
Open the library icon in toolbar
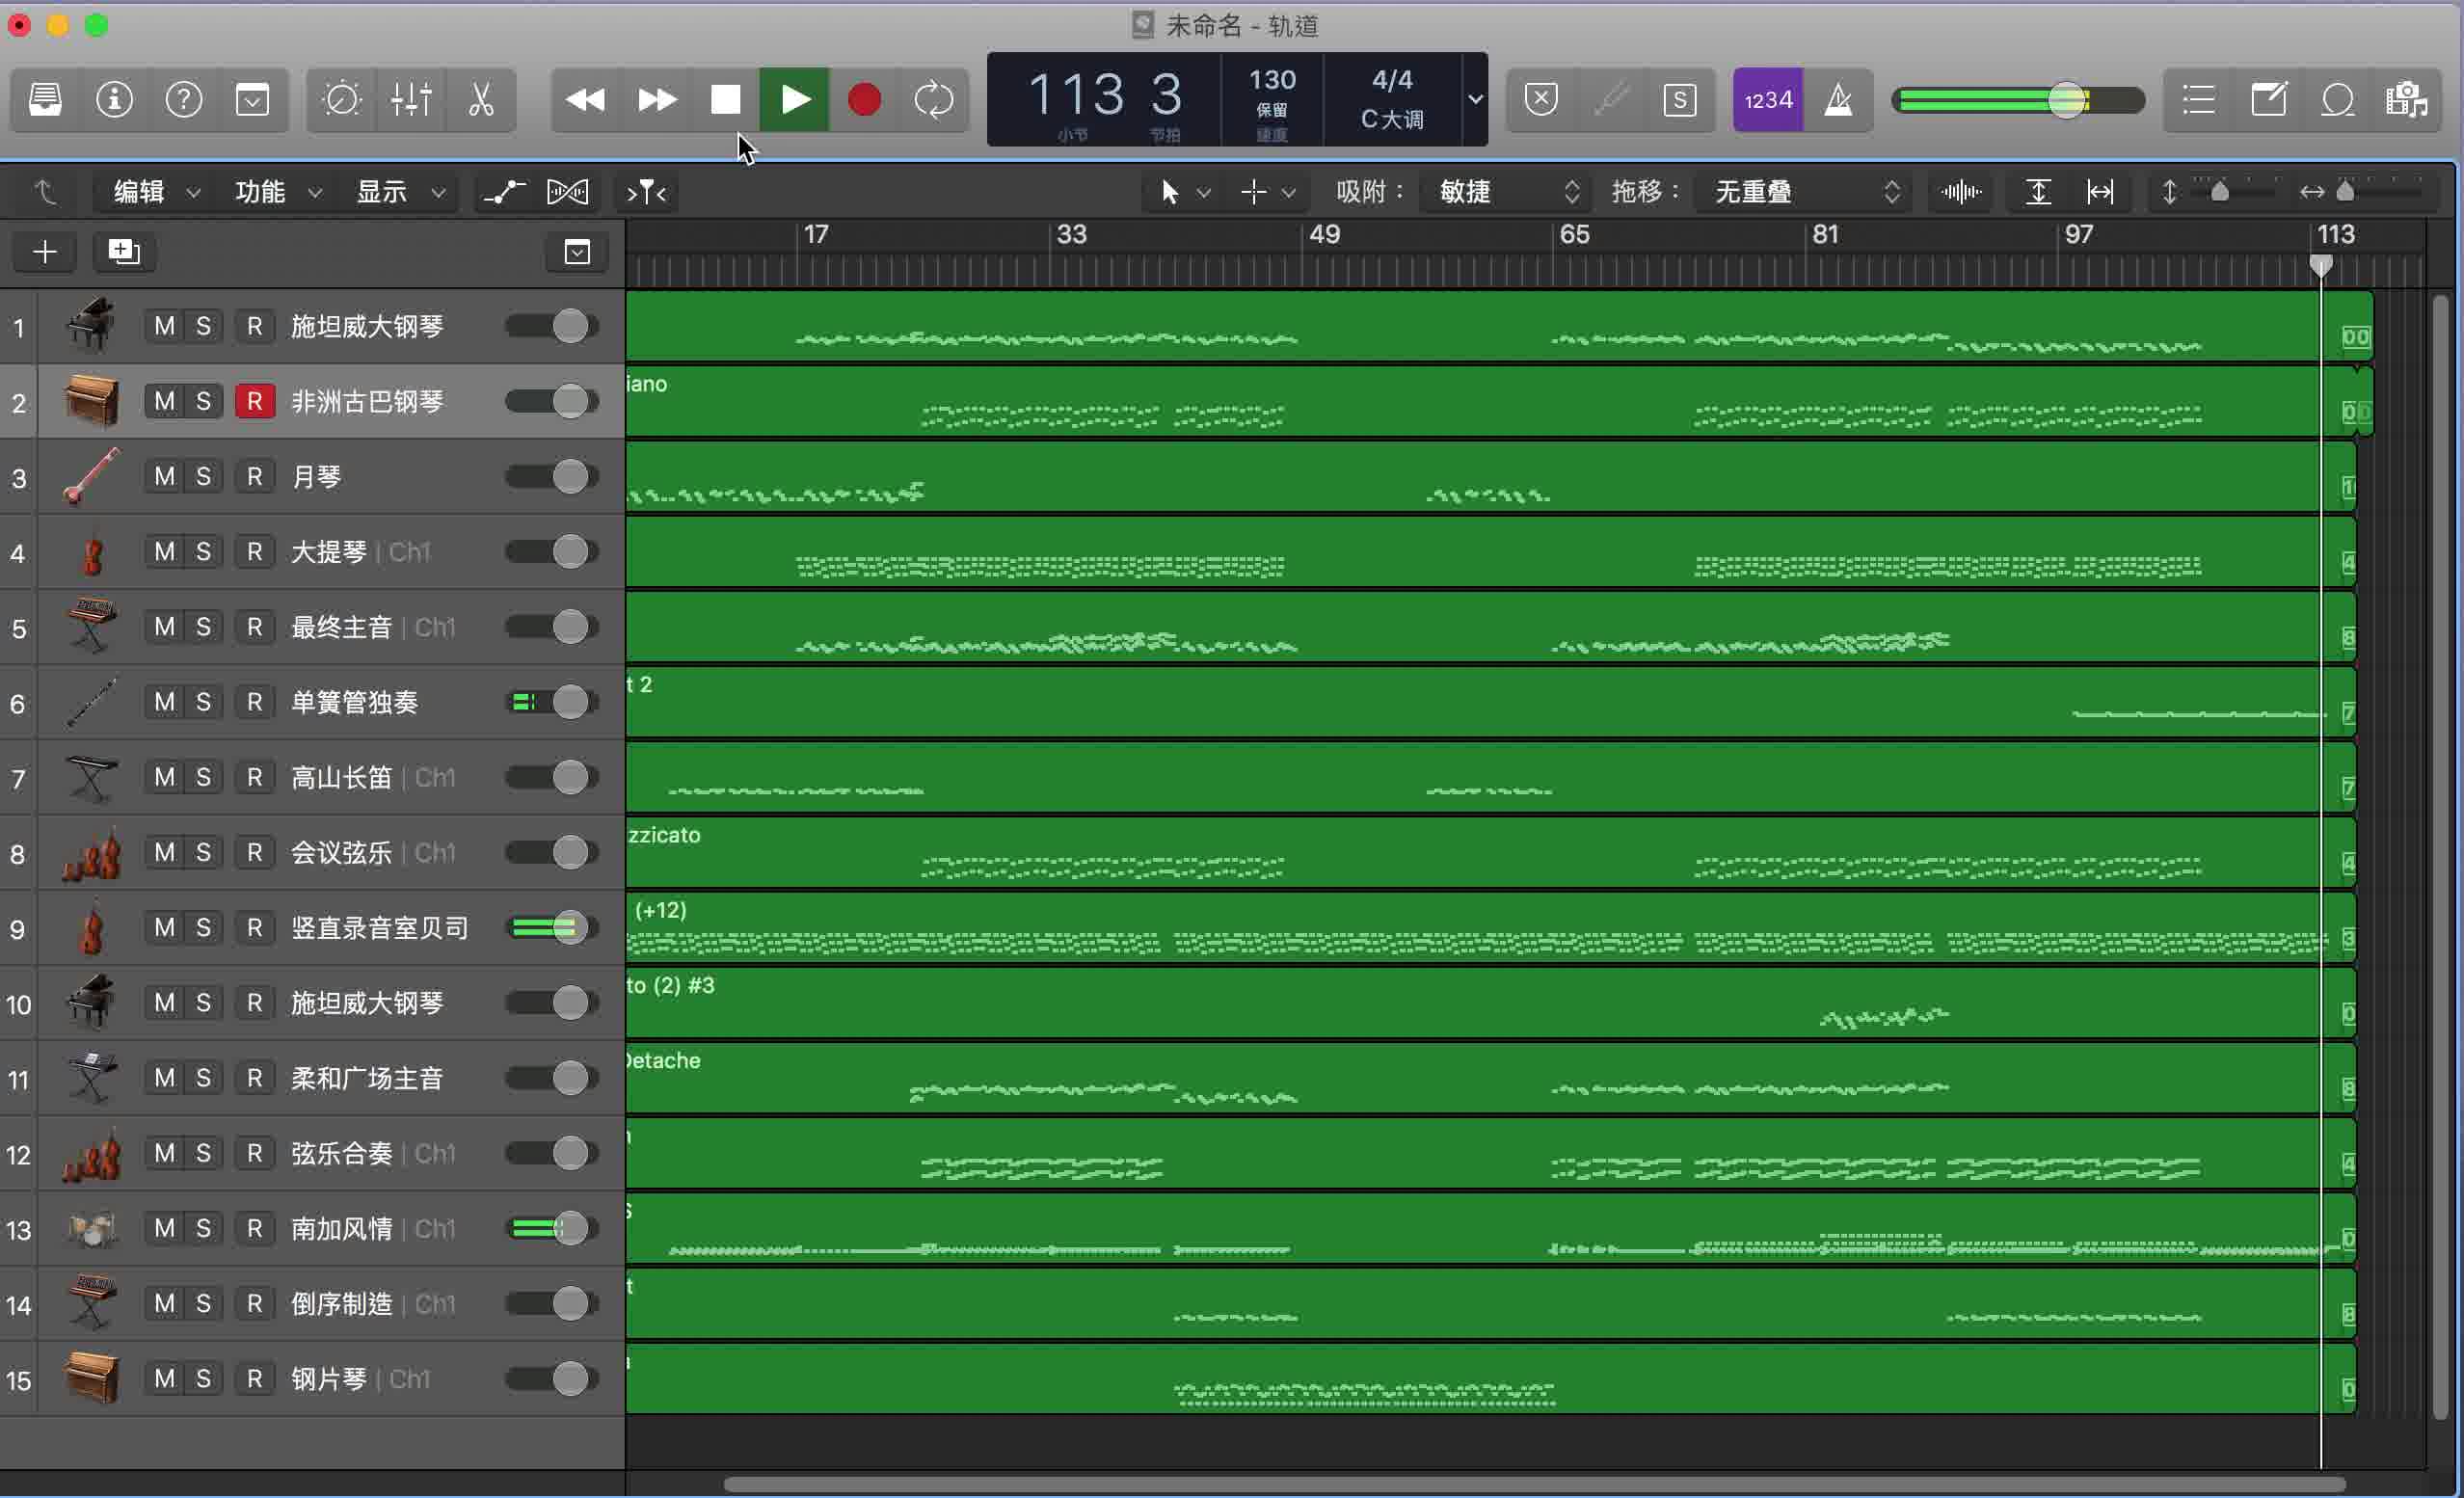44,99
